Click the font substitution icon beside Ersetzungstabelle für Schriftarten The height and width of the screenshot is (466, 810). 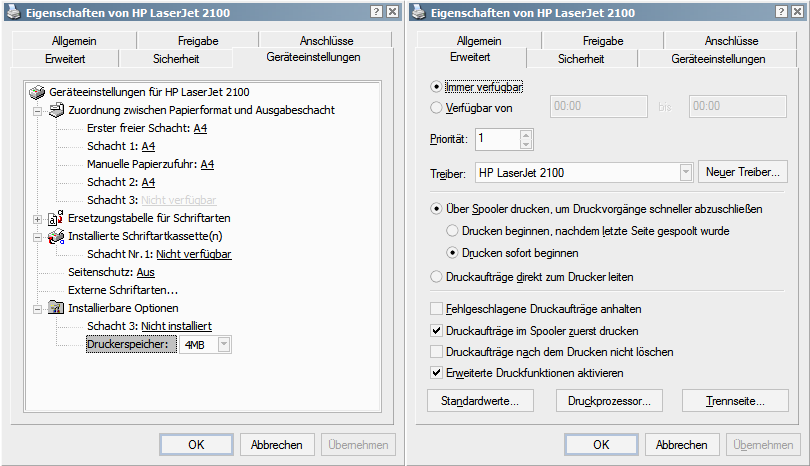click(x=56, y=218)
